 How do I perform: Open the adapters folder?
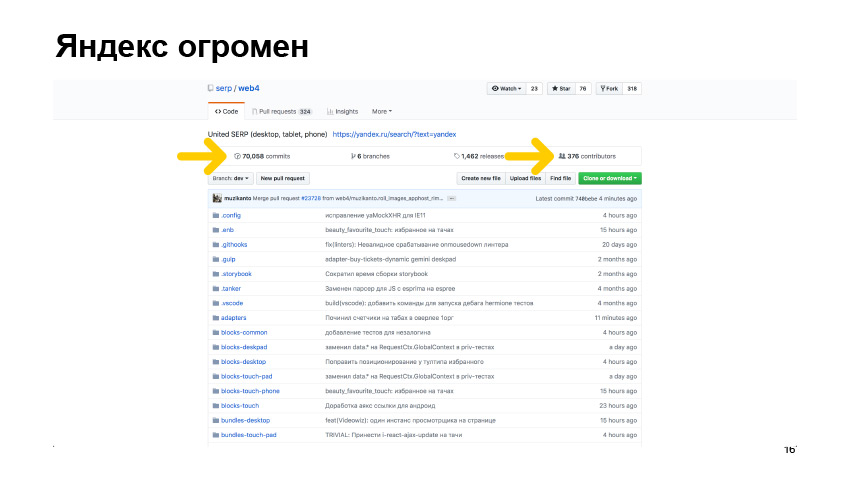(234, 318)
